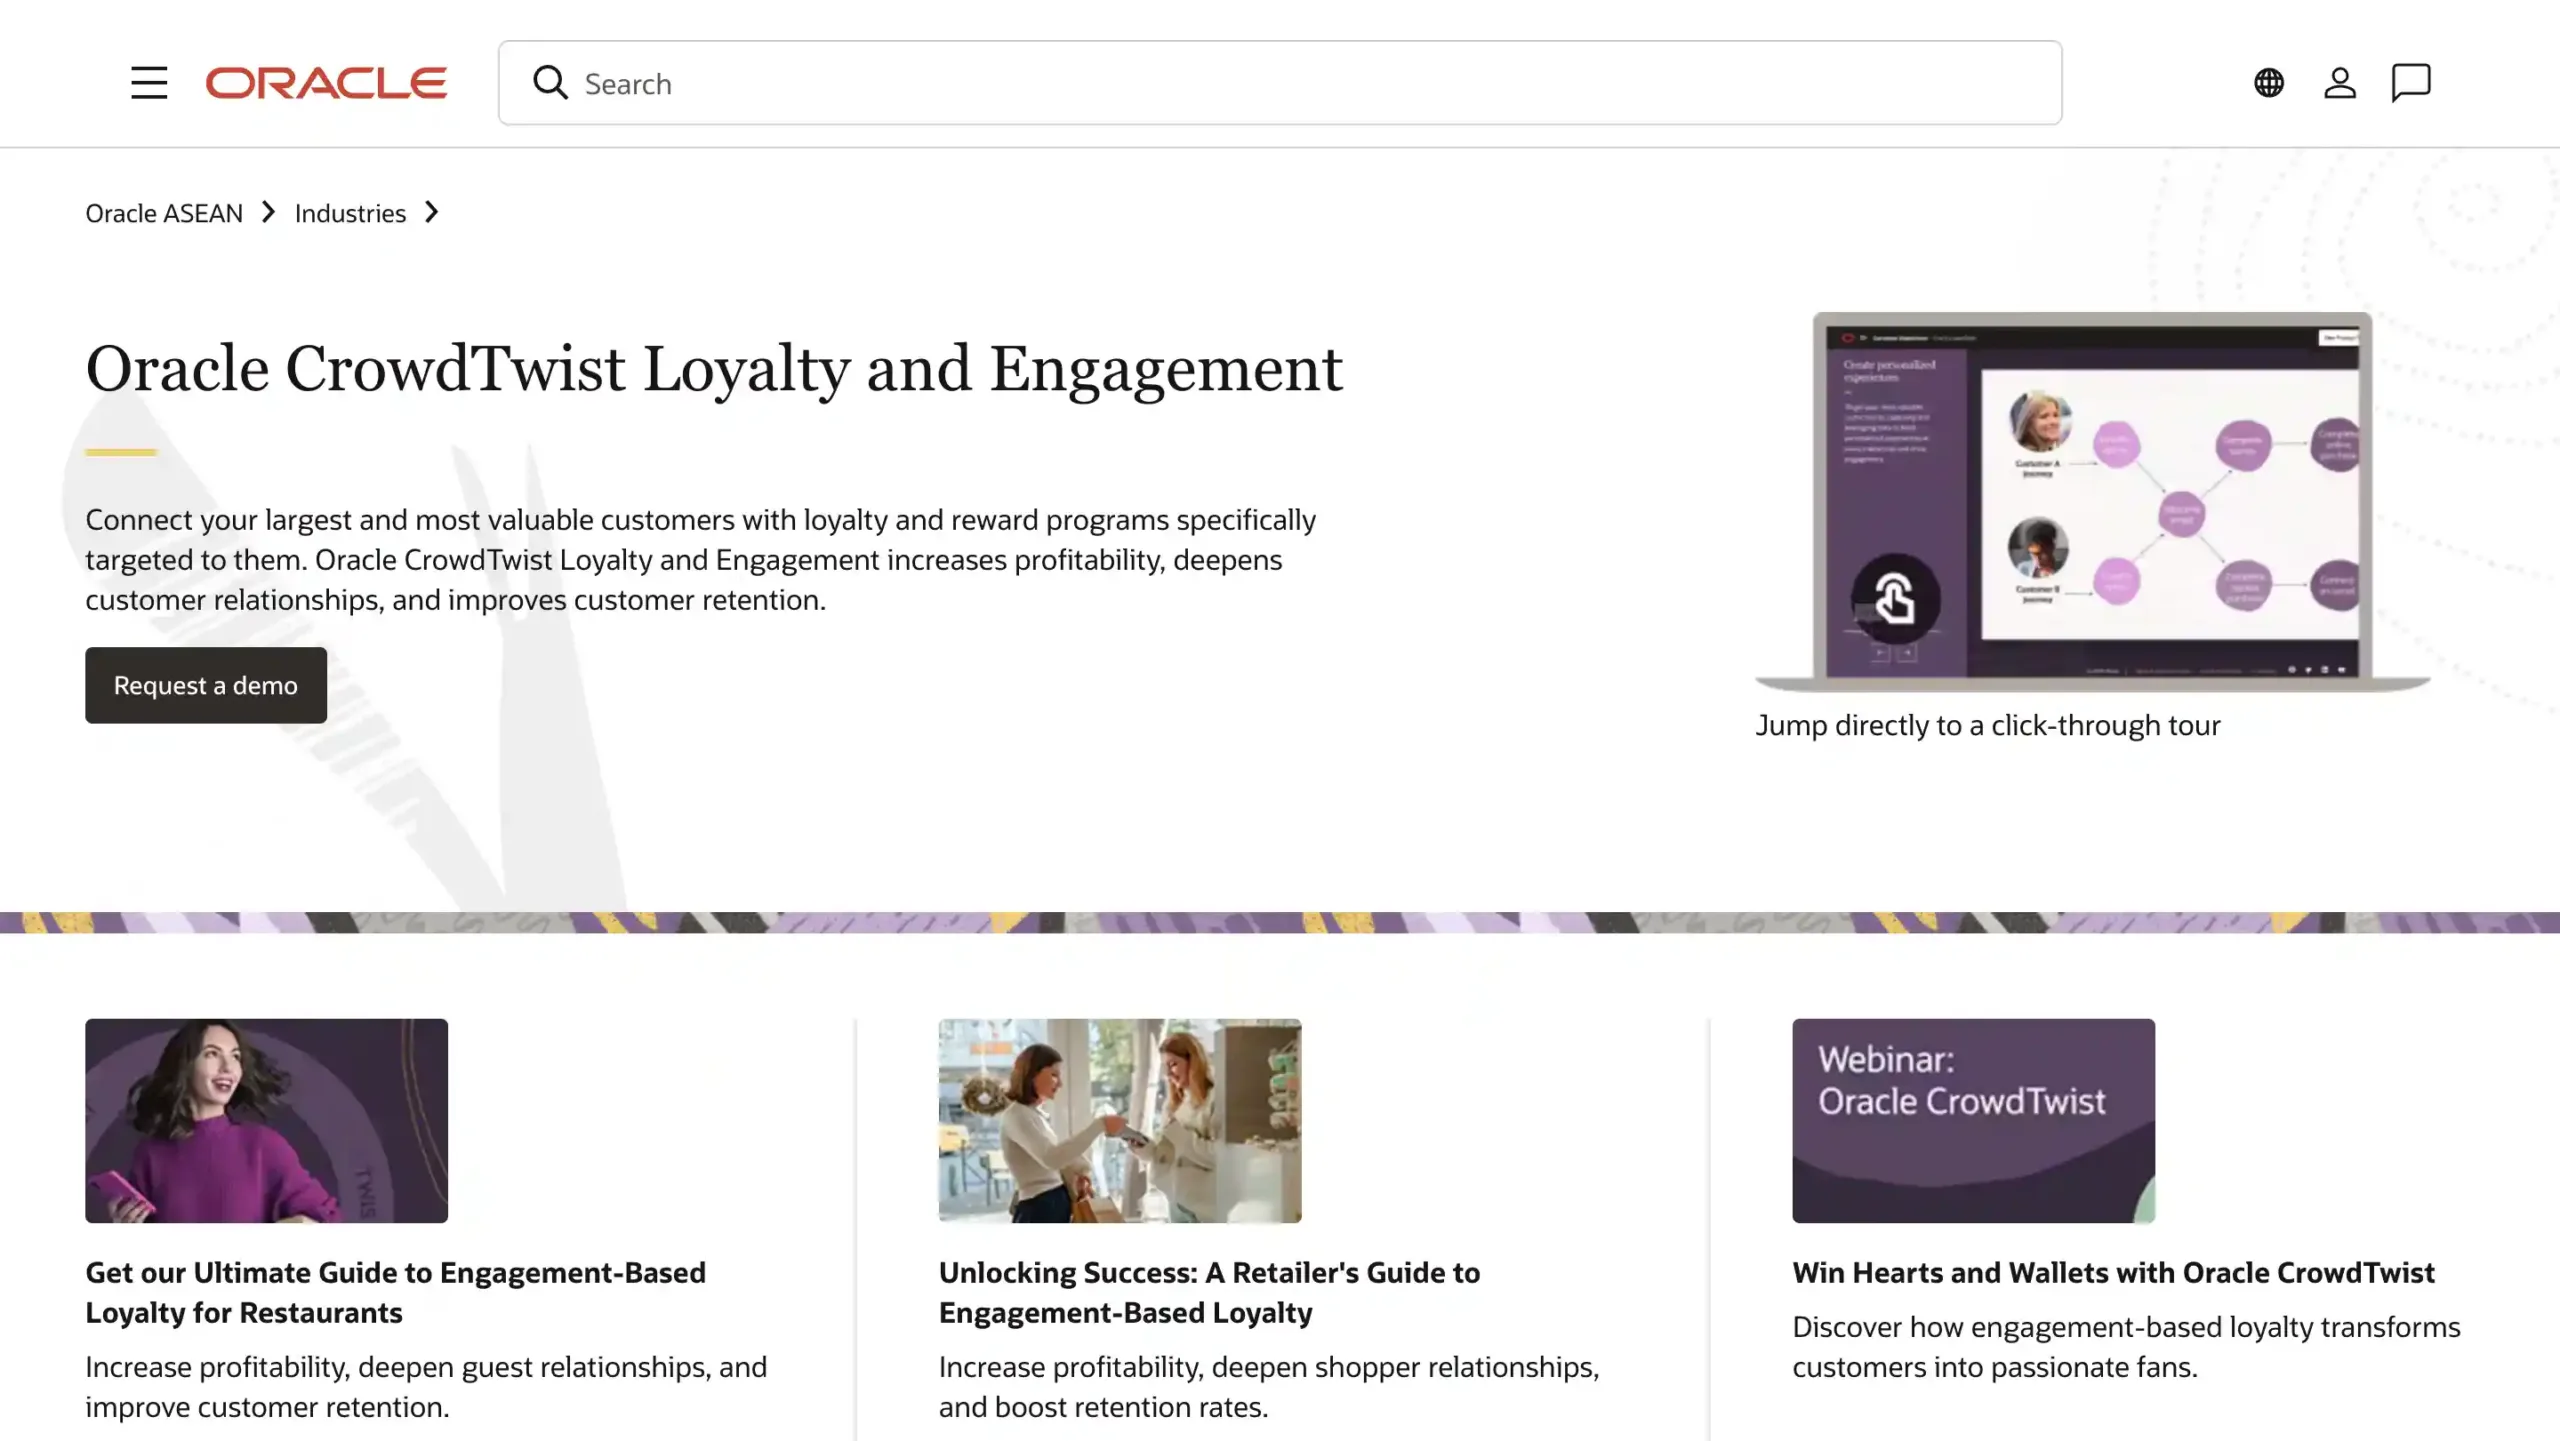The width and height of the screenshot is (2560, 1441).
Task: Click the trailing breadcrumb chevron
Action: click(x=432, y=212)
